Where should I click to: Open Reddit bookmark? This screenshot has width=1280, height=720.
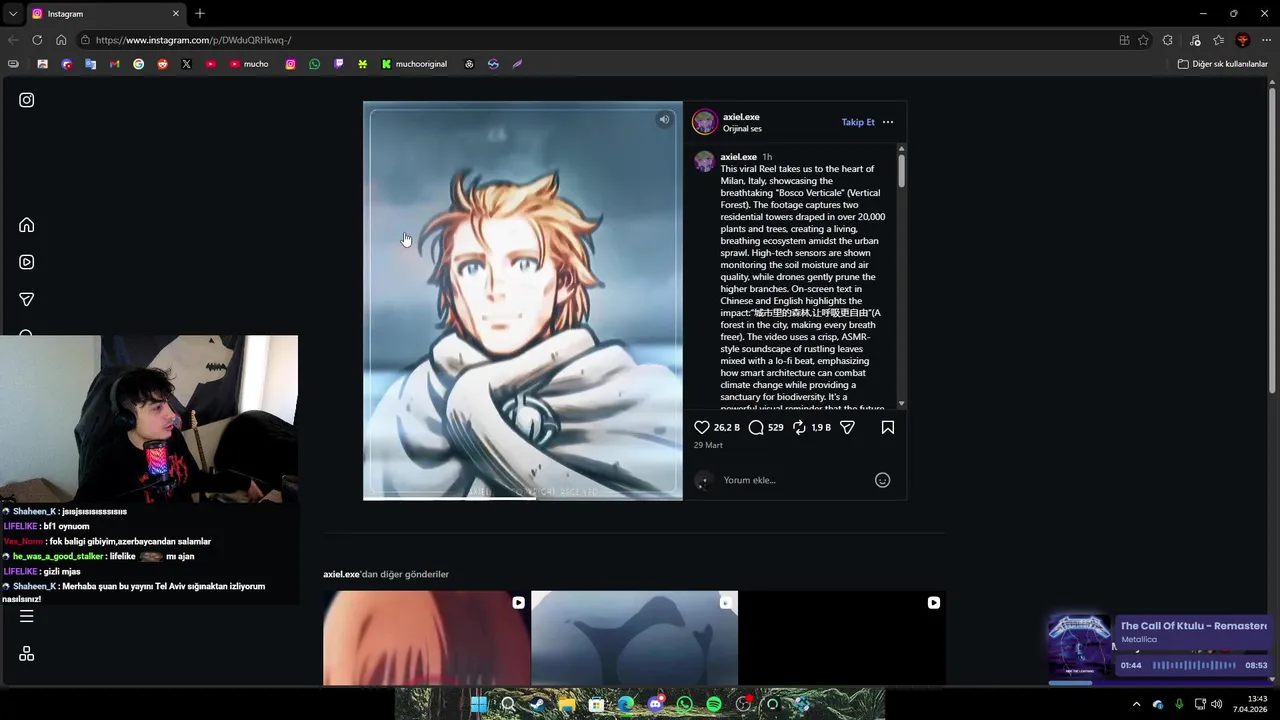tap(162, 64)
